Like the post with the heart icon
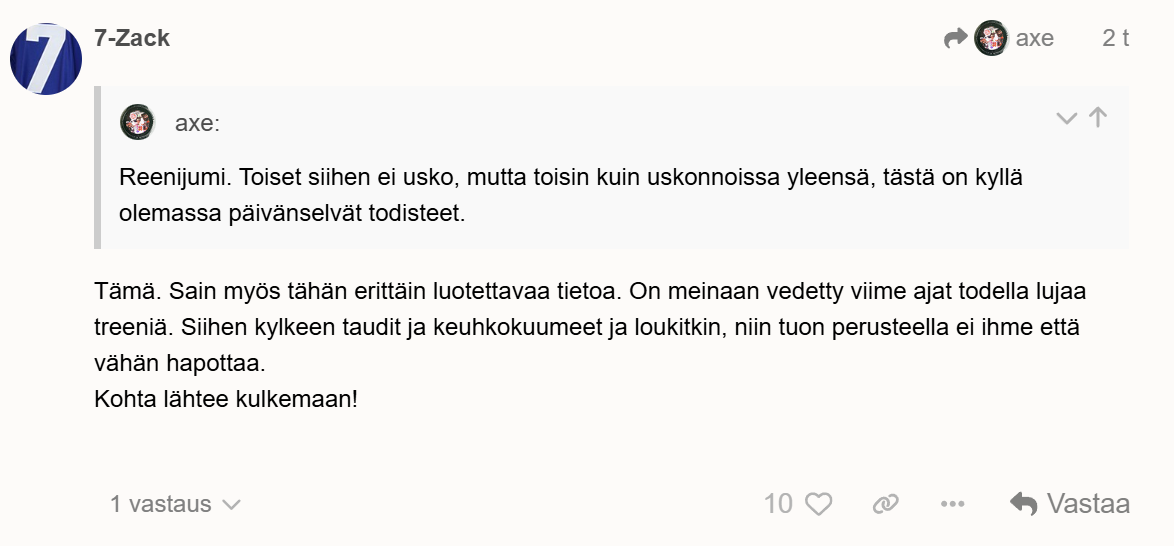Screen dimensions: 1174x546 pos(819,504)
